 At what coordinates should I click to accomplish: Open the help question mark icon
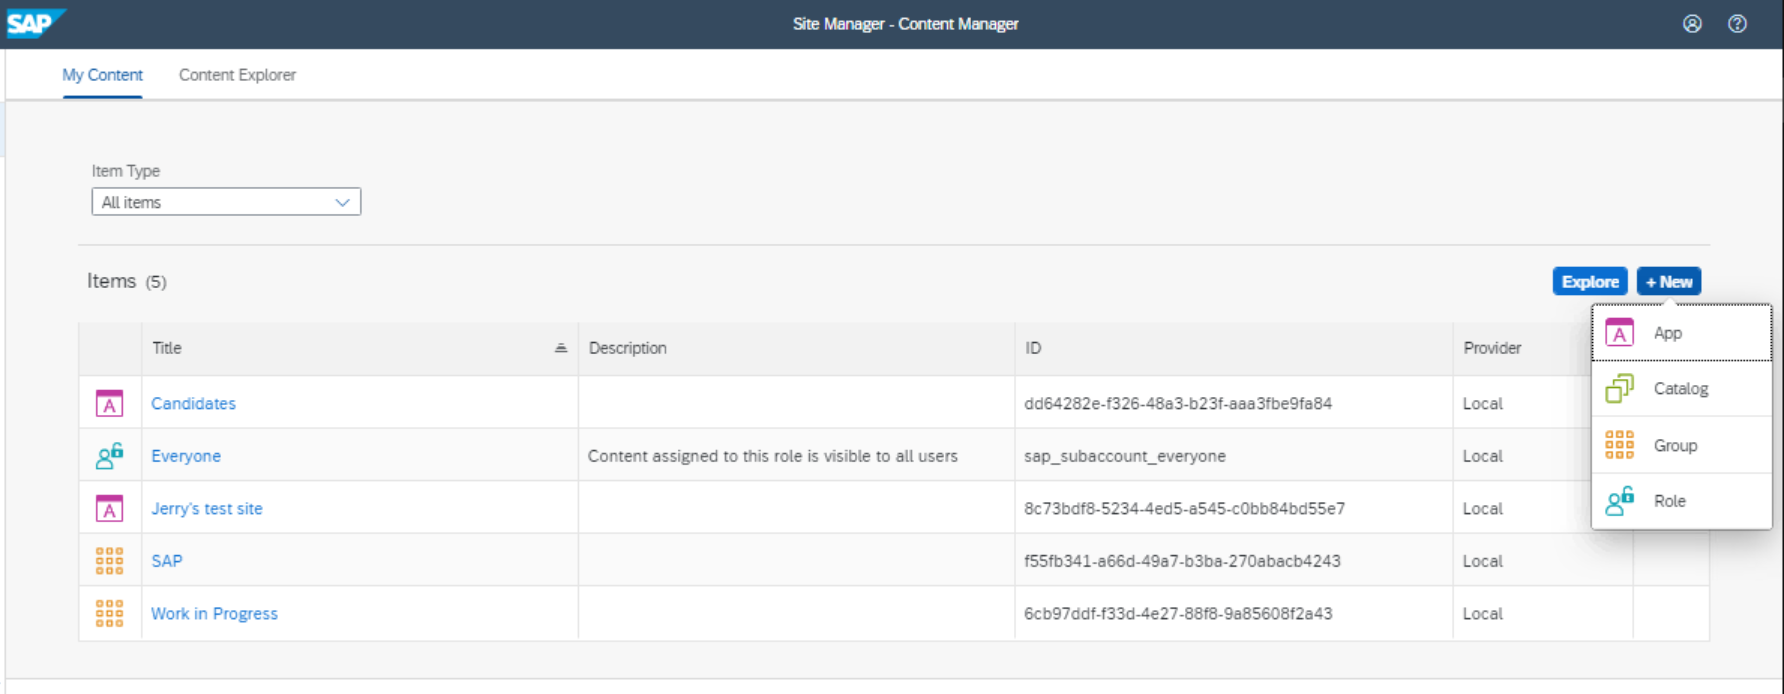(x=1738, y=24)
